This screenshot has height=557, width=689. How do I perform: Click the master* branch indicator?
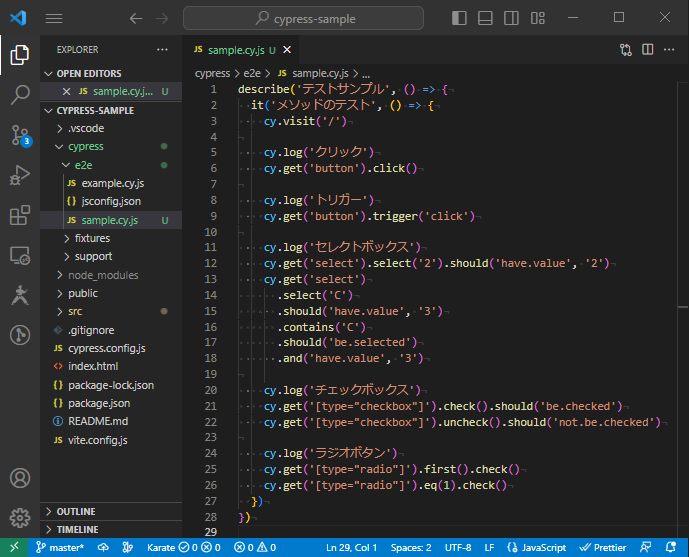click(59, 547)
